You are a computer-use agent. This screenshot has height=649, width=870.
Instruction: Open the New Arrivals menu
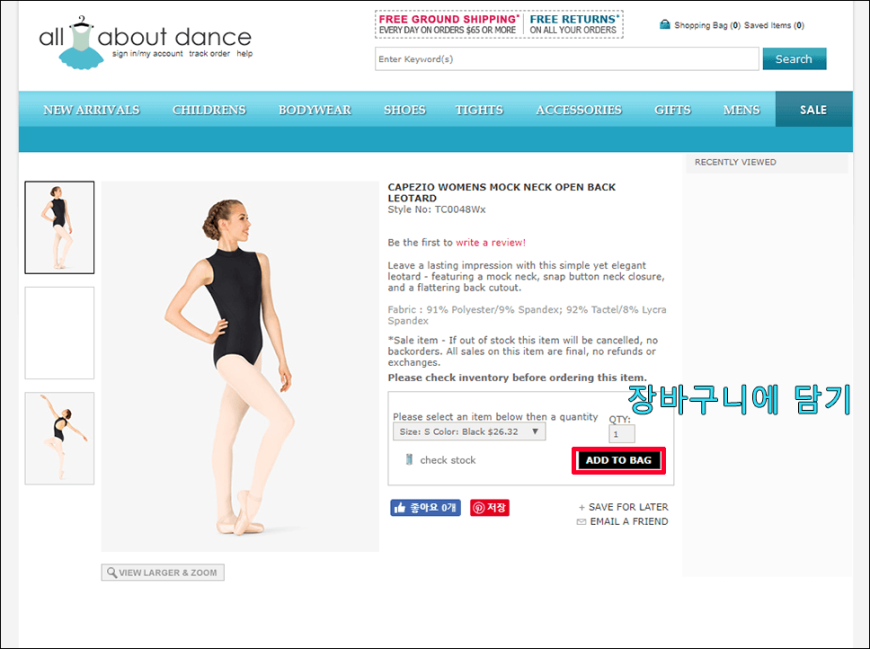pyautogui.click(x=92, y=110)
